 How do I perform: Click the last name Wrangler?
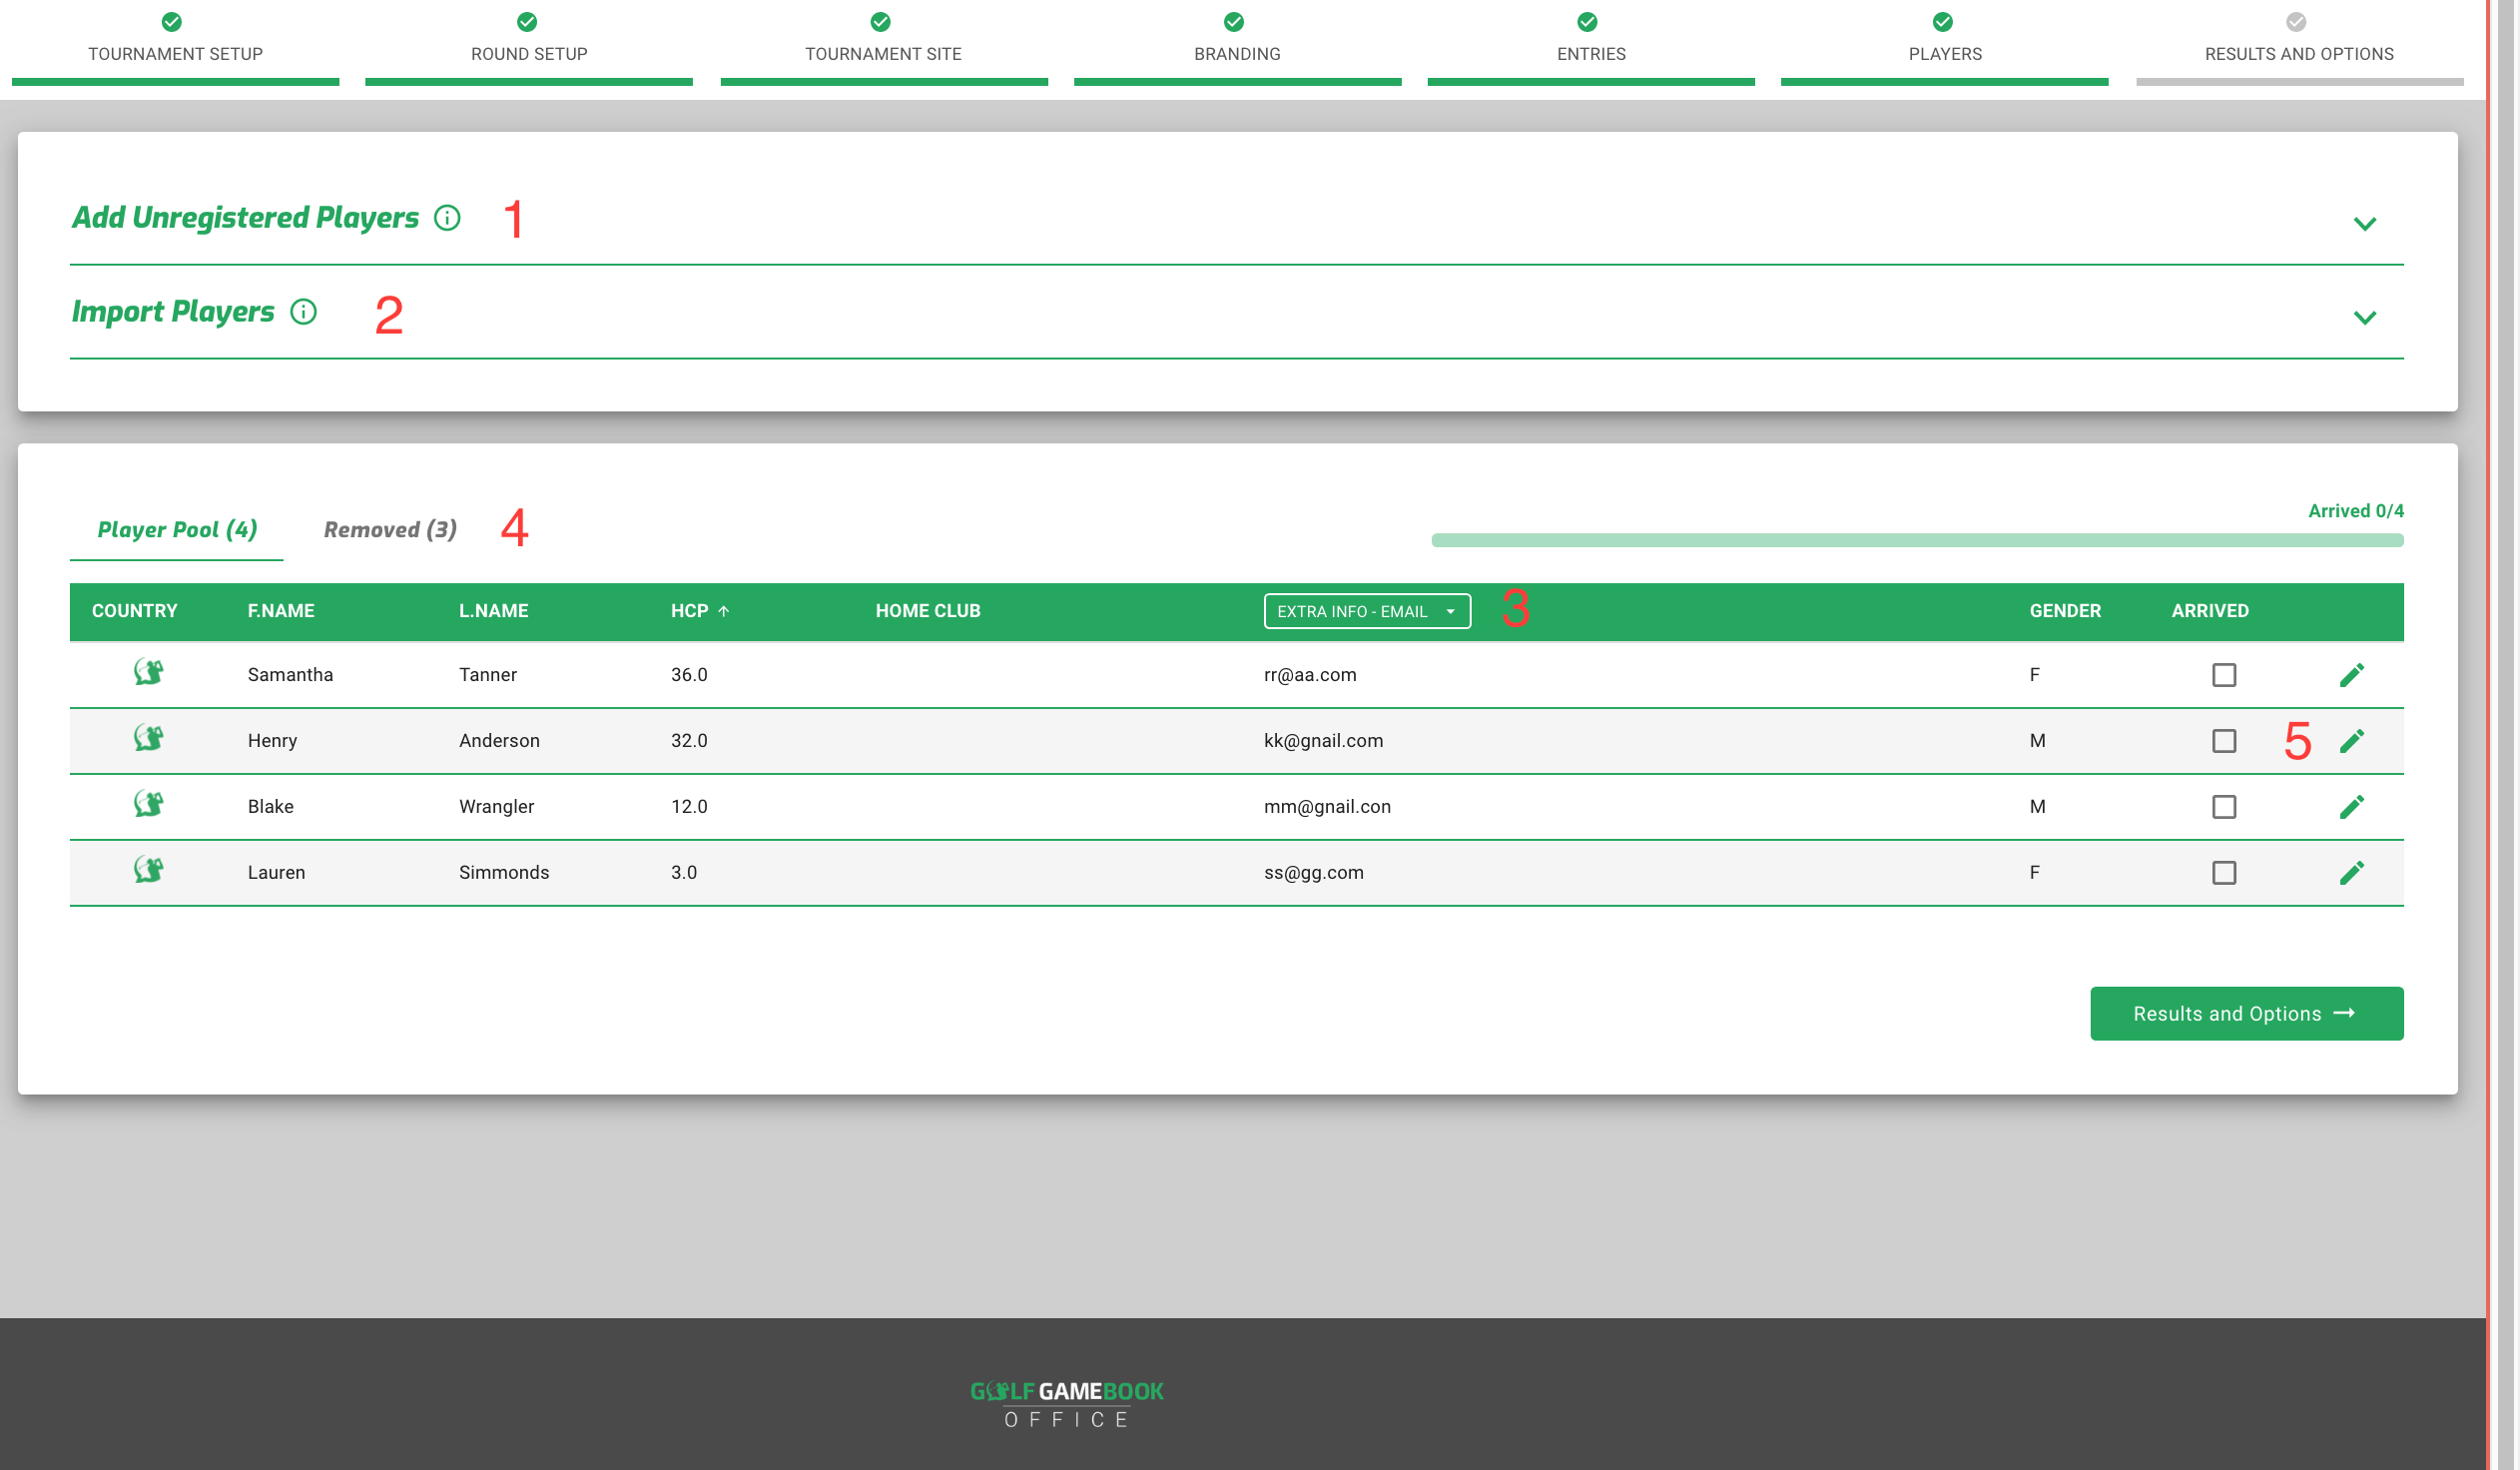point(498,808)
